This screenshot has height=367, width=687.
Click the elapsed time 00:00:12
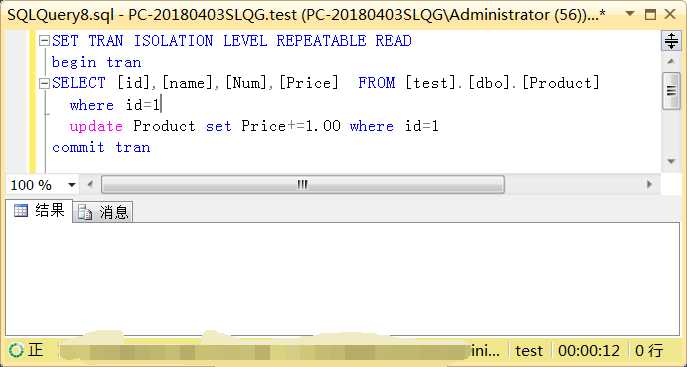coord(589,351)
